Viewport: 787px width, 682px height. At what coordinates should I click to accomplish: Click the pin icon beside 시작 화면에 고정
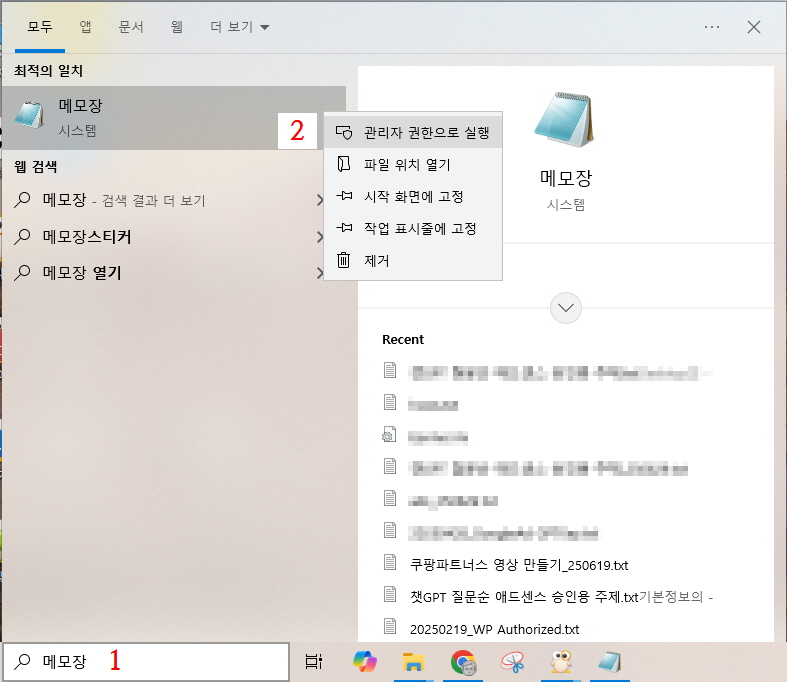[344, 196]
